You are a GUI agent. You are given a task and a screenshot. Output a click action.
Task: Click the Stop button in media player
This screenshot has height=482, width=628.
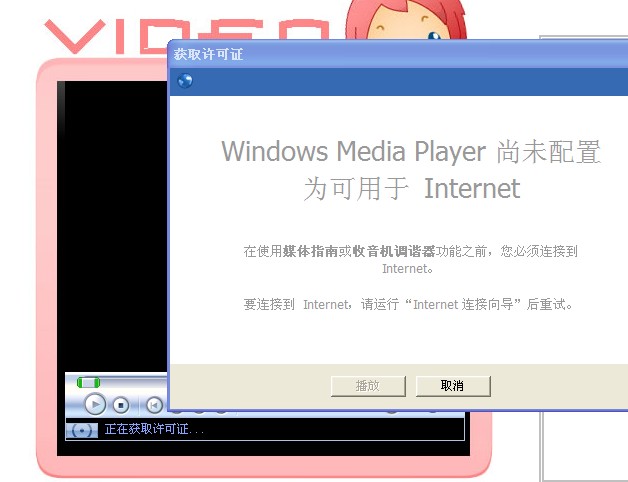tap(121, 405)
